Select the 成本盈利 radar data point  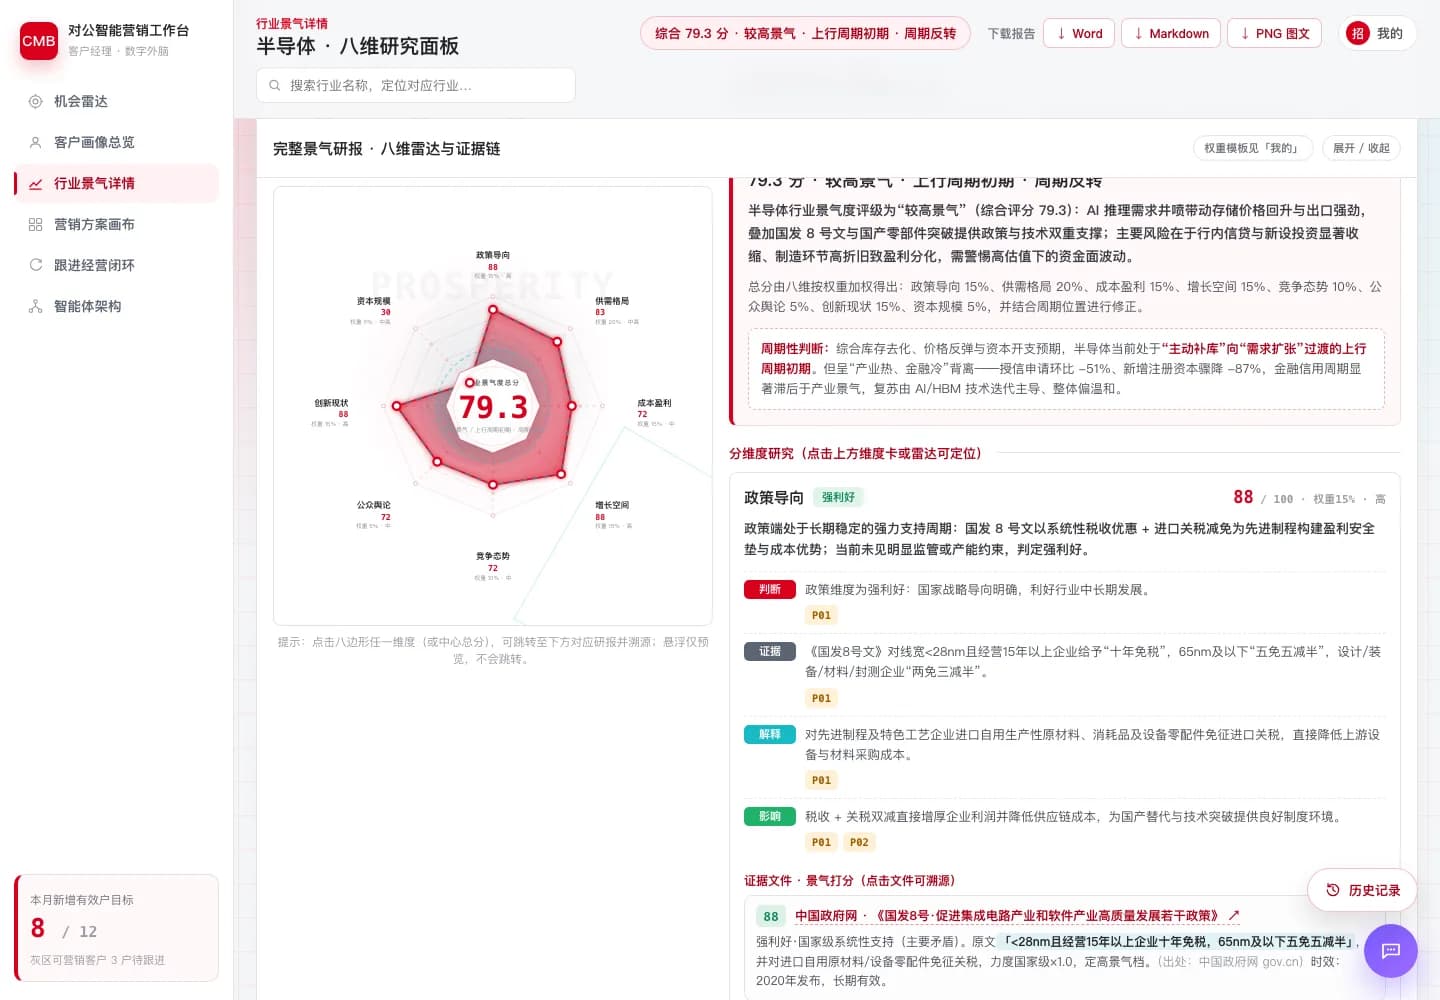[571, 406]
